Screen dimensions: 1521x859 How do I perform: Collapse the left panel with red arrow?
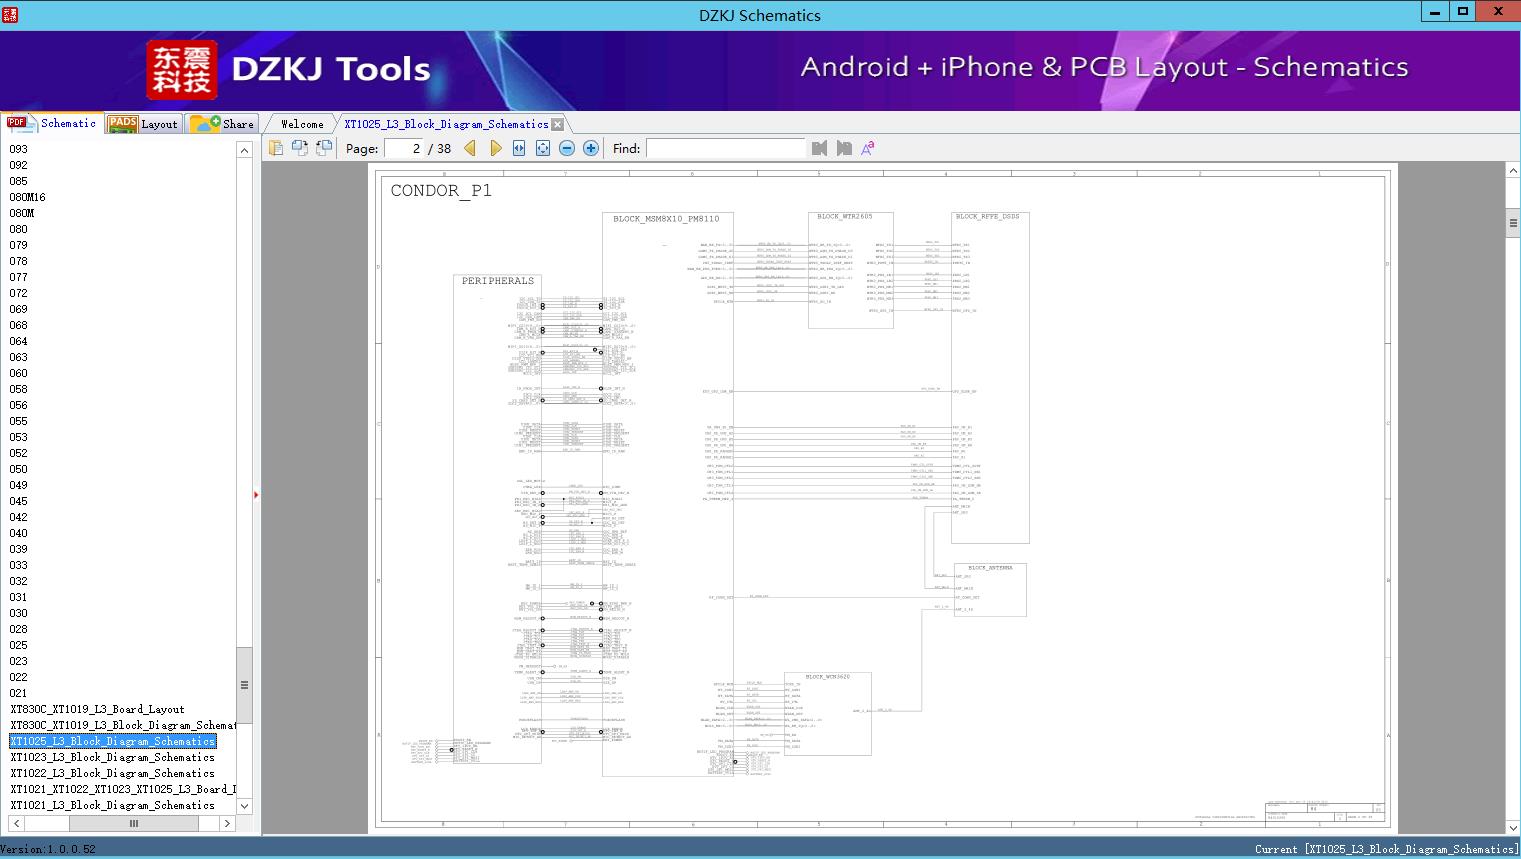click(256, 495)
